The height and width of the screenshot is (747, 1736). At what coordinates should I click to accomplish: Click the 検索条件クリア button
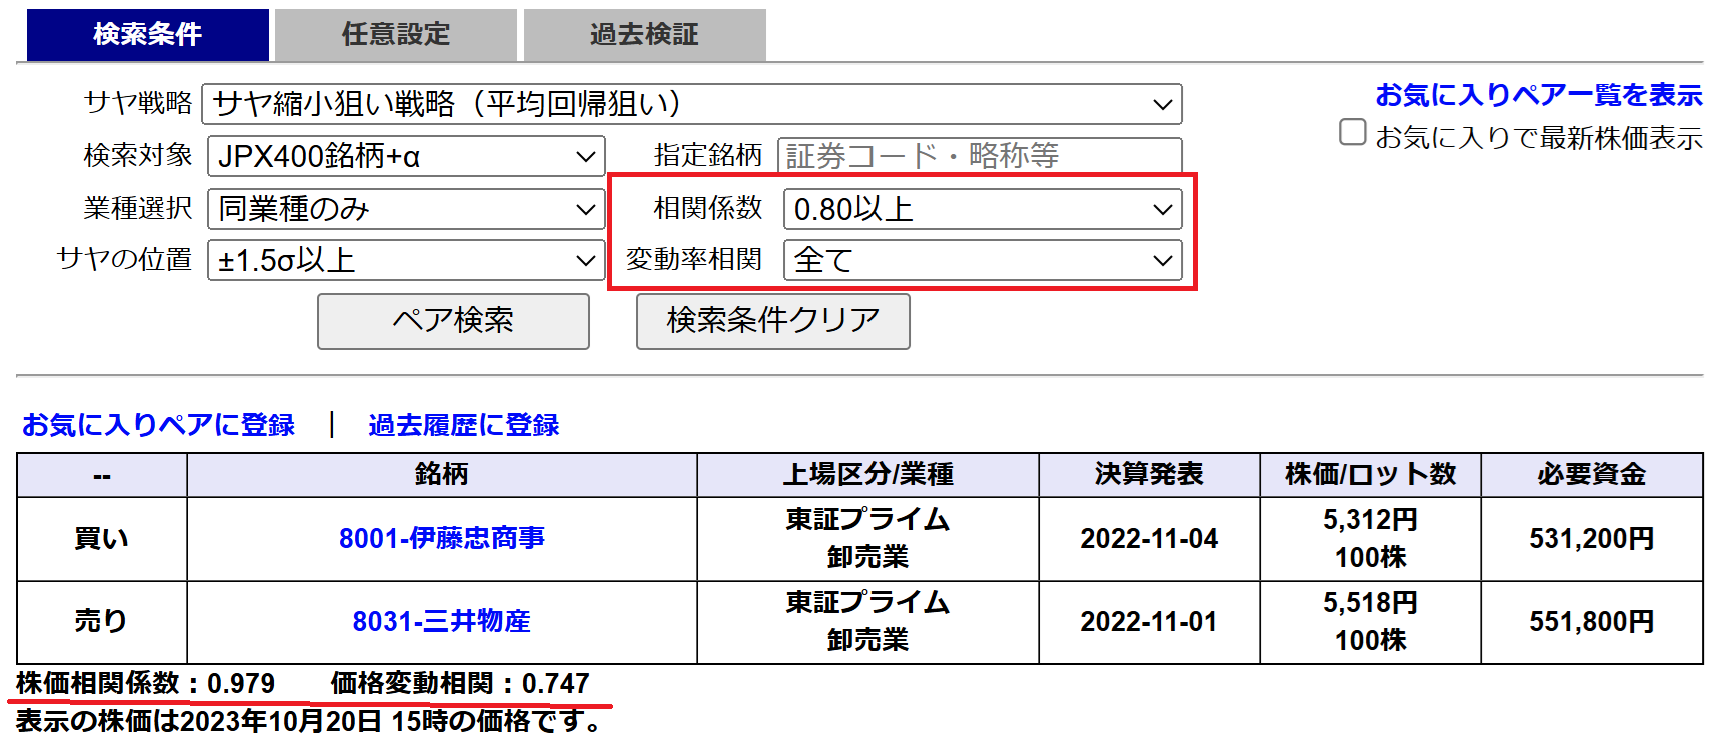point(773,321)
